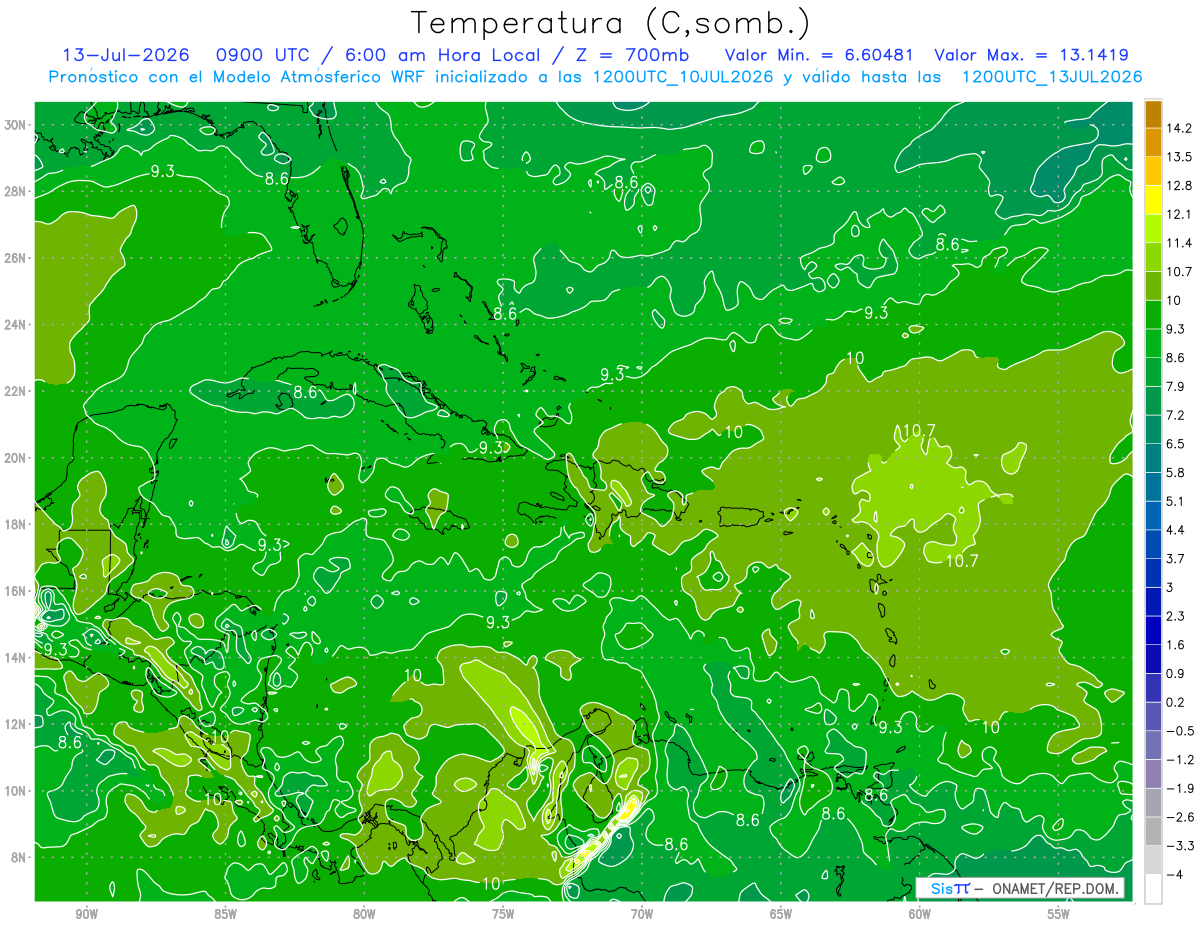The height and width of the screenshot is (927, 1200).
Task: Click the '55W' longitude axis label
Action: pos(1059,914)
